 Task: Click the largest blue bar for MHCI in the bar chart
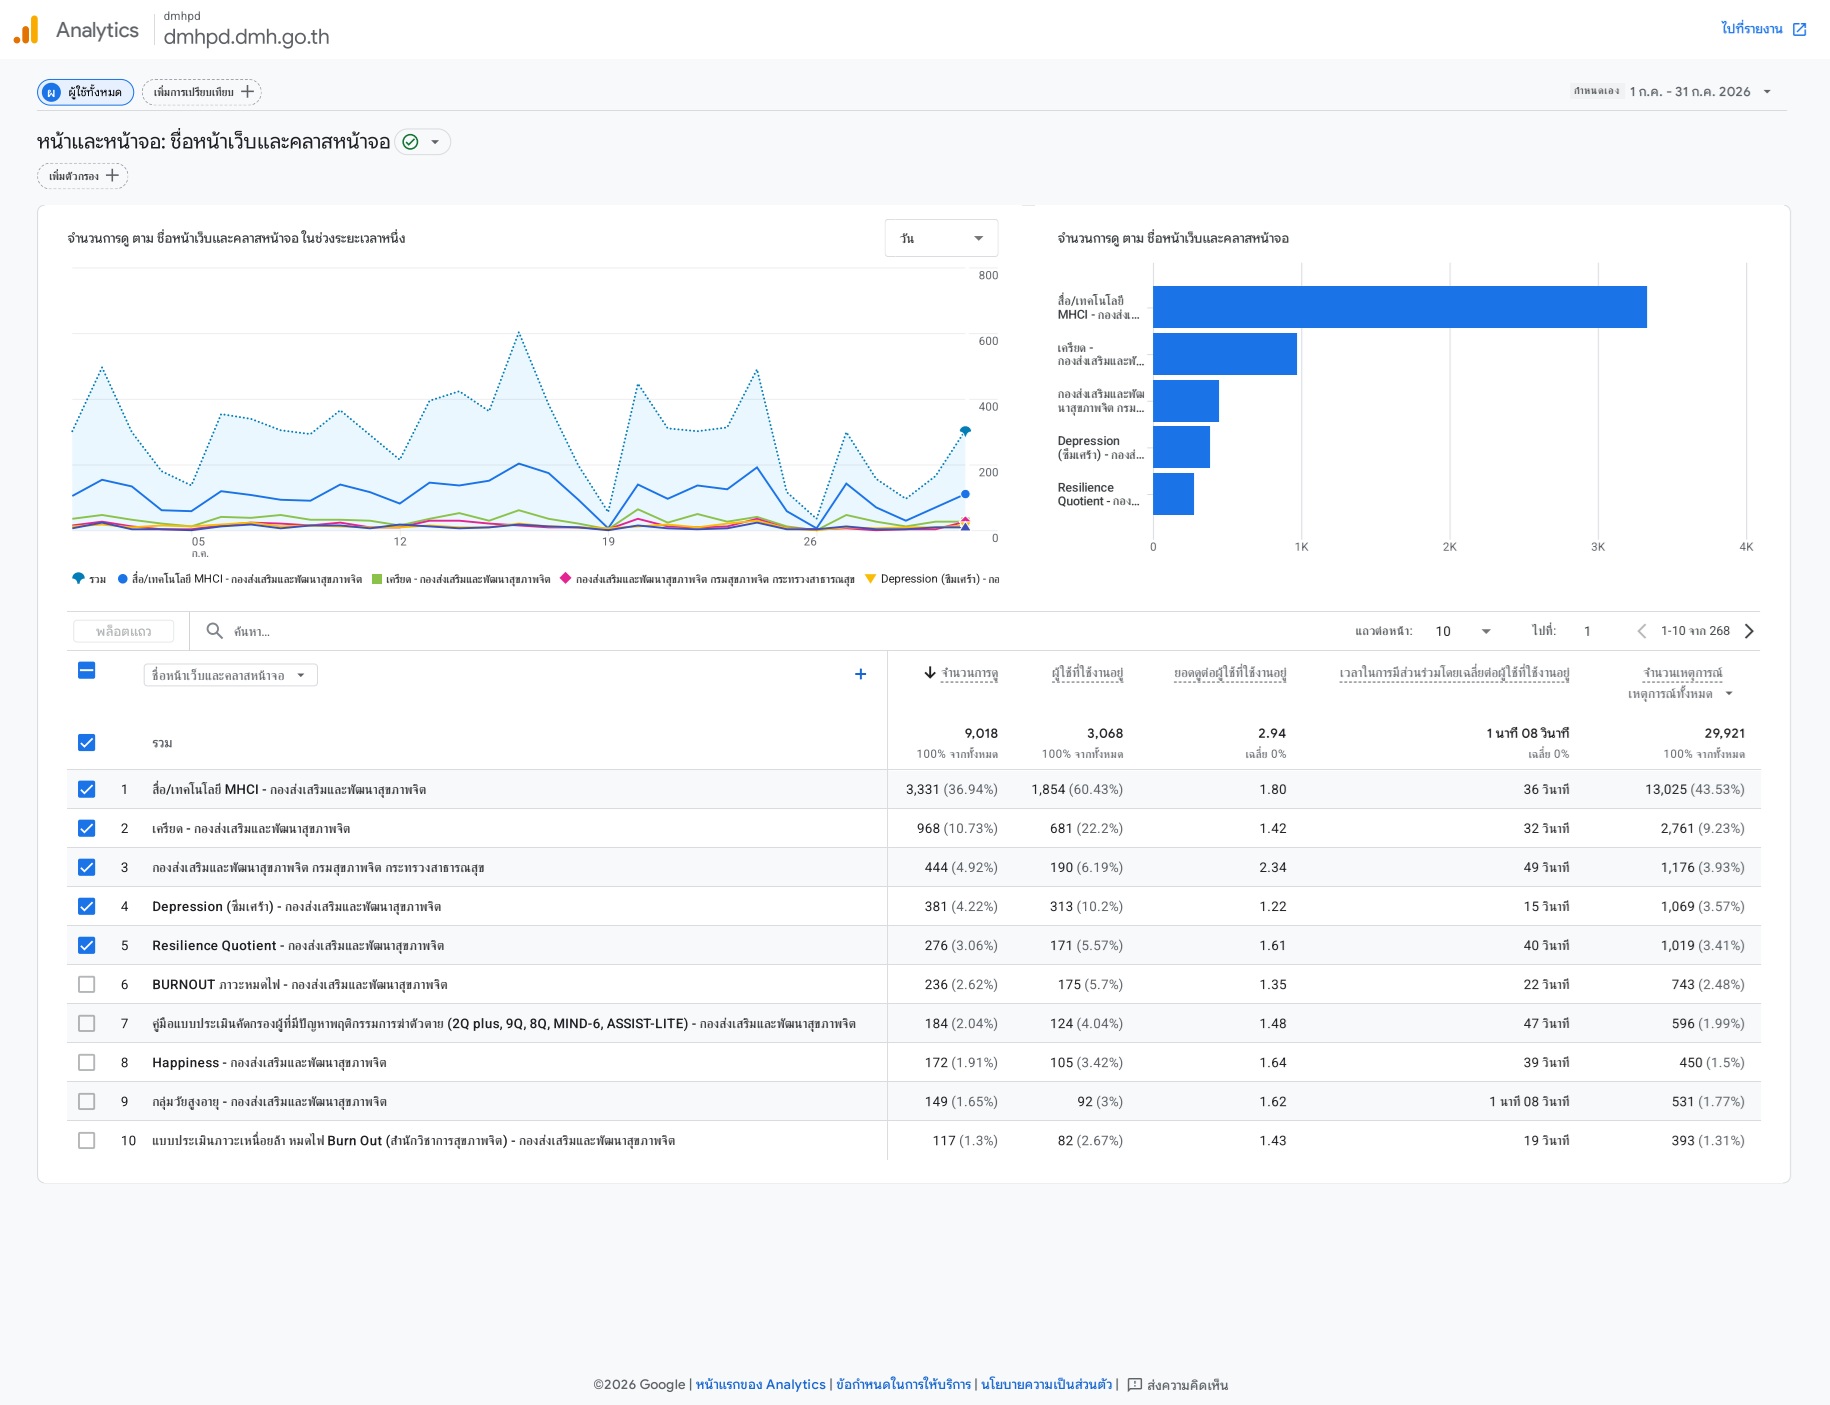[1399, 307]
